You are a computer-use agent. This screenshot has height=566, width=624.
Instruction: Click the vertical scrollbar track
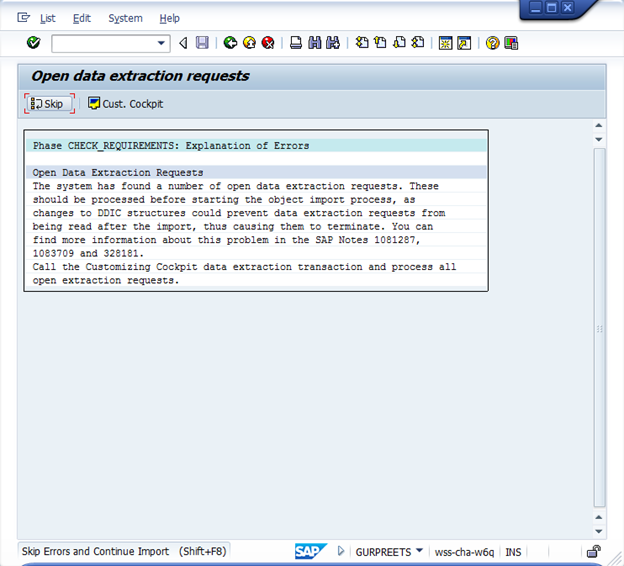(x=599, y=328)
